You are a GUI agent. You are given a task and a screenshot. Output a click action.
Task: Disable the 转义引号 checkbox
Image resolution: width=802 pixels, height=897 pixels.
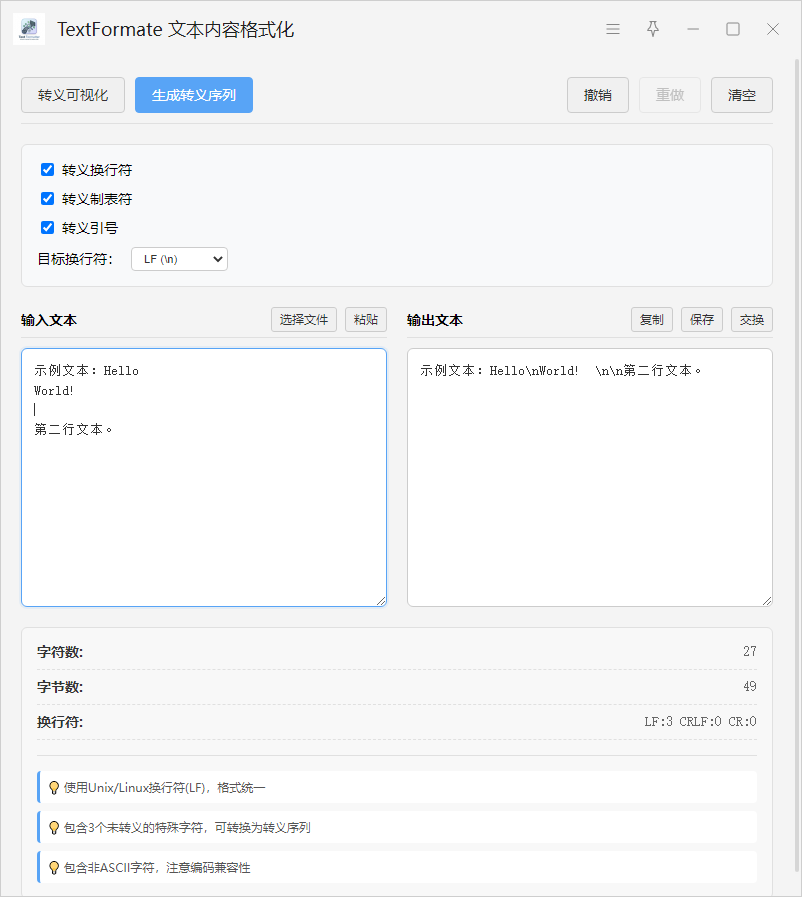click(47, 227)
